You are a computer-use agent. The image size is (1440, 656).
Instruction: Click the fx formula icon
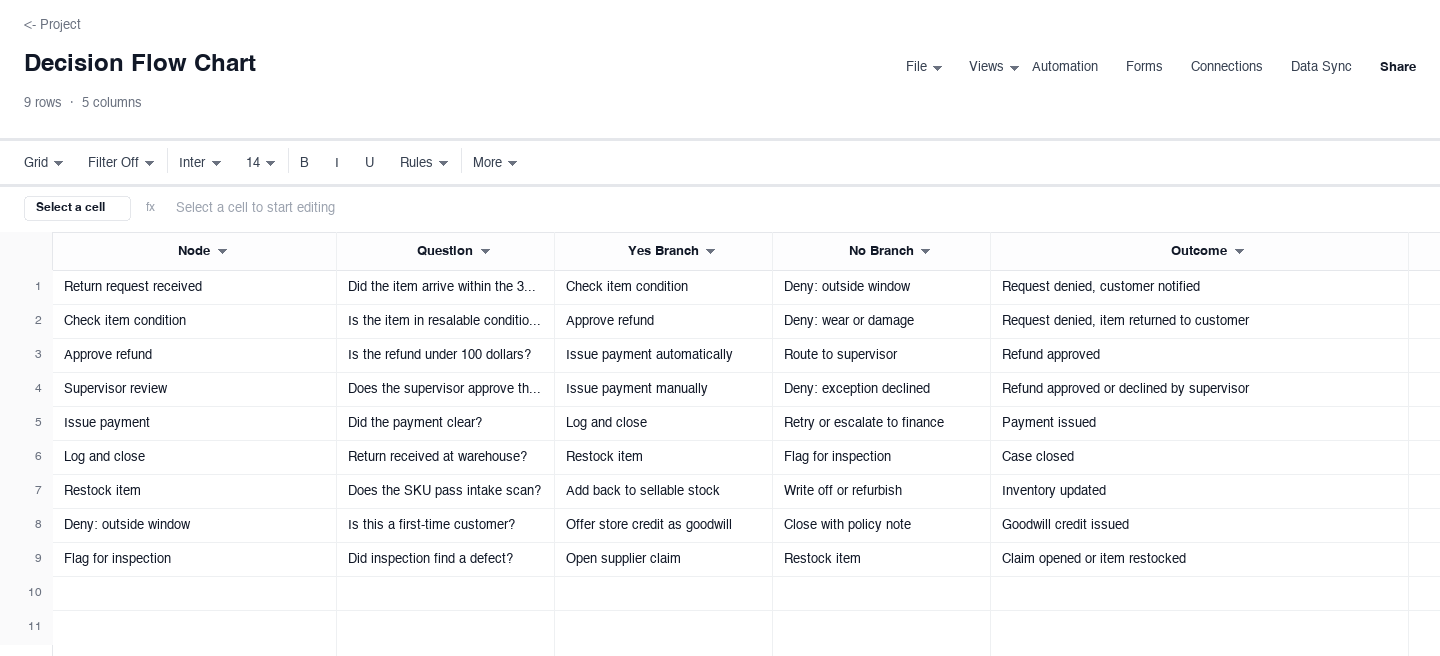(150, 208)
